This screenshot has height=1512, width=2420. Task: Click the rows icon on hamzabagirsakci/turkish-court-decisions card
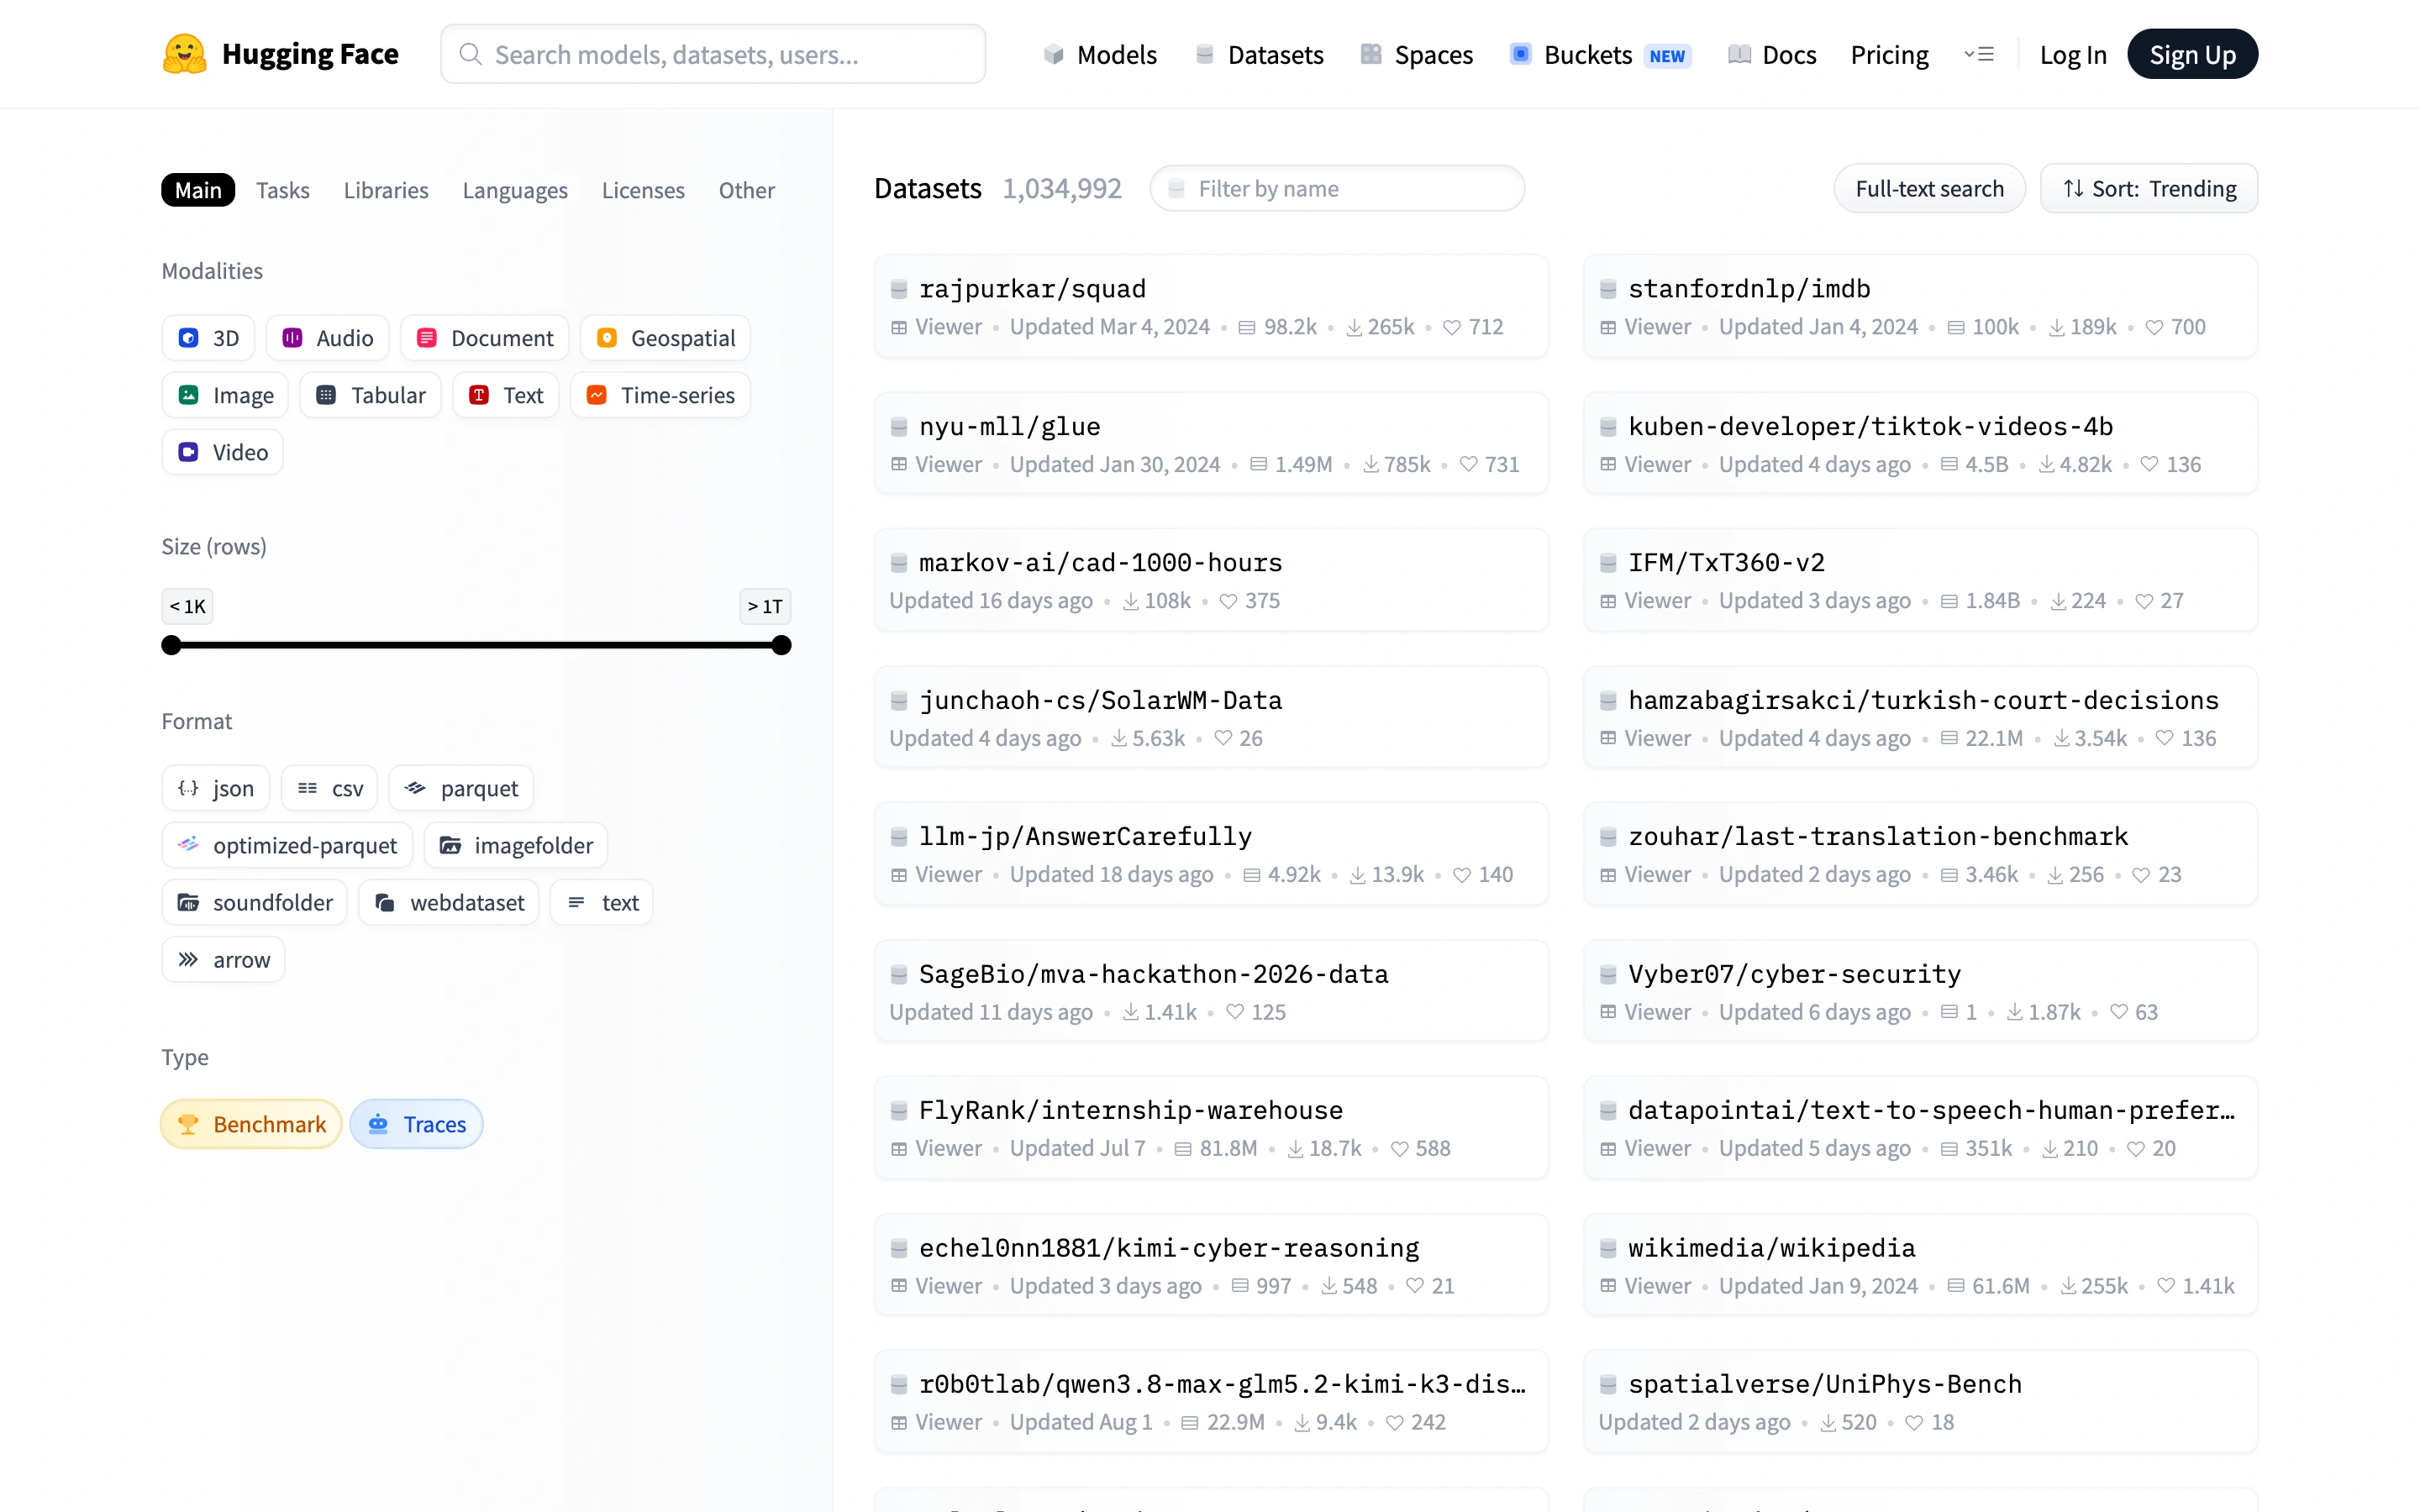[x=1949, y=738]
